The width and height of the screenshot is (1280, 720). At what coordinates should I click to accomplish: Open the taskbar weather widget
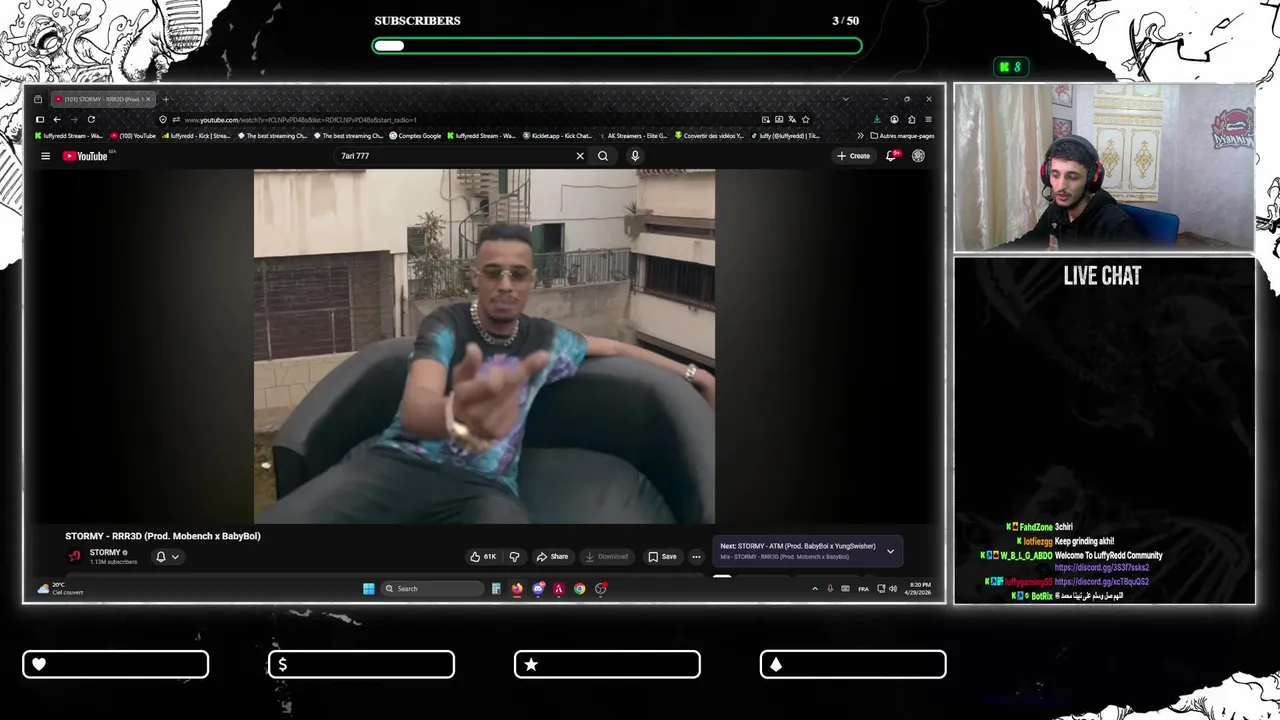pos(60,589)
